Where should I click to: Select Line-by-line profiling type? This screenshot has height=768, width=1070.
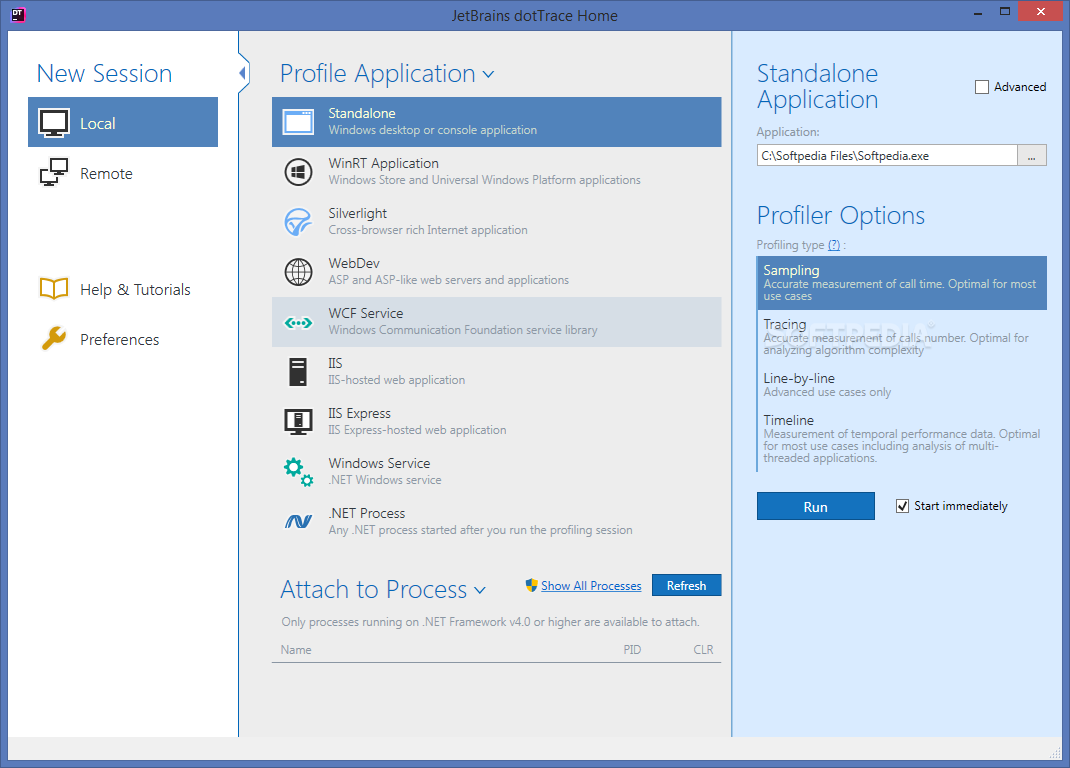(x=901, y=384)
